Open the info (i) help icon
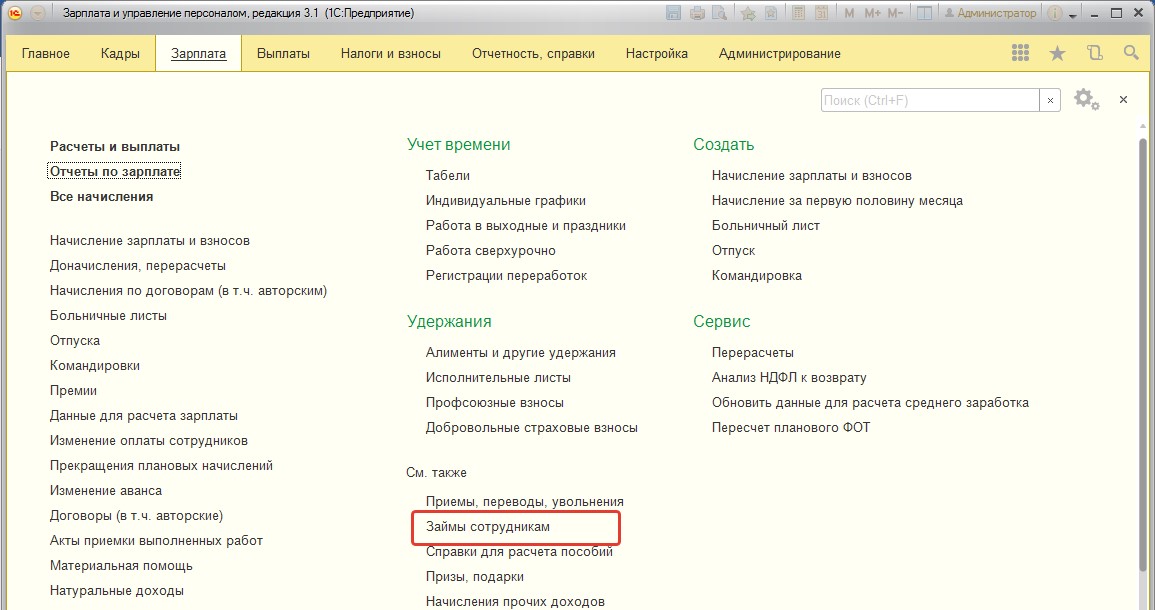The image size is (1155, 610). click(x=1055, y=13)
